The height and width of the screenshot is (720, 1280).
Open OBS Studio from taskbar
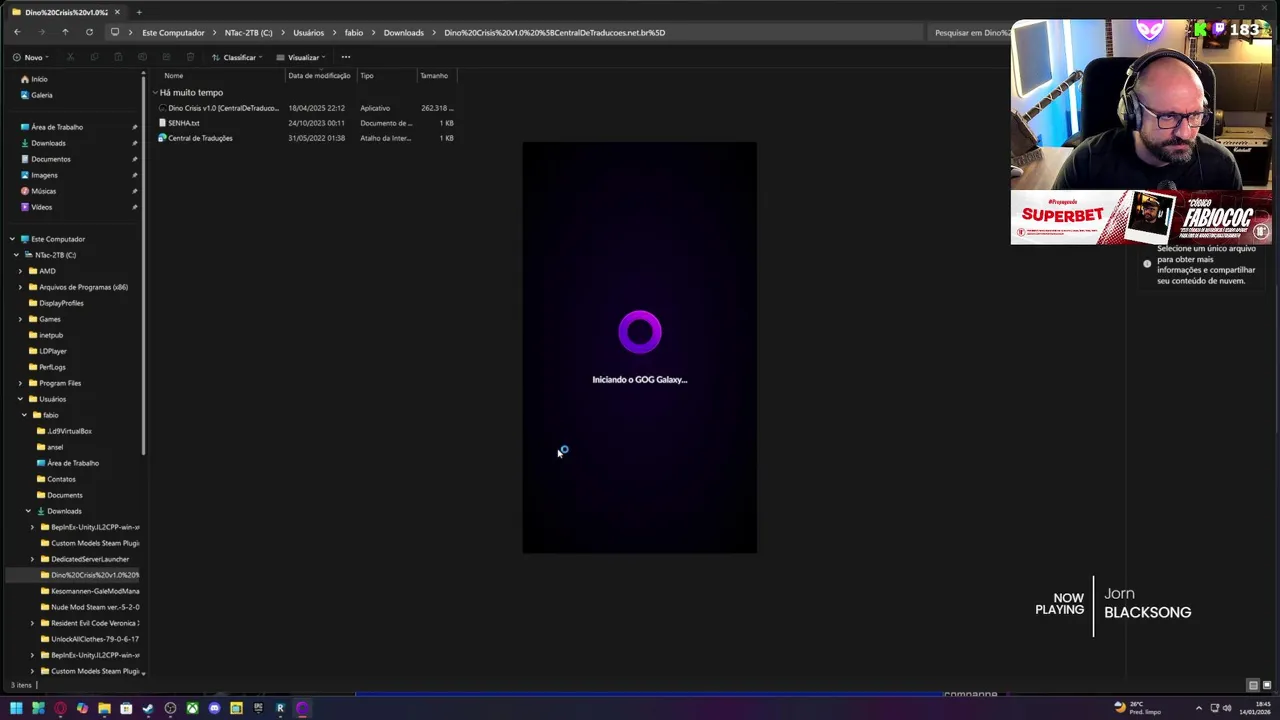coord(170,708)
